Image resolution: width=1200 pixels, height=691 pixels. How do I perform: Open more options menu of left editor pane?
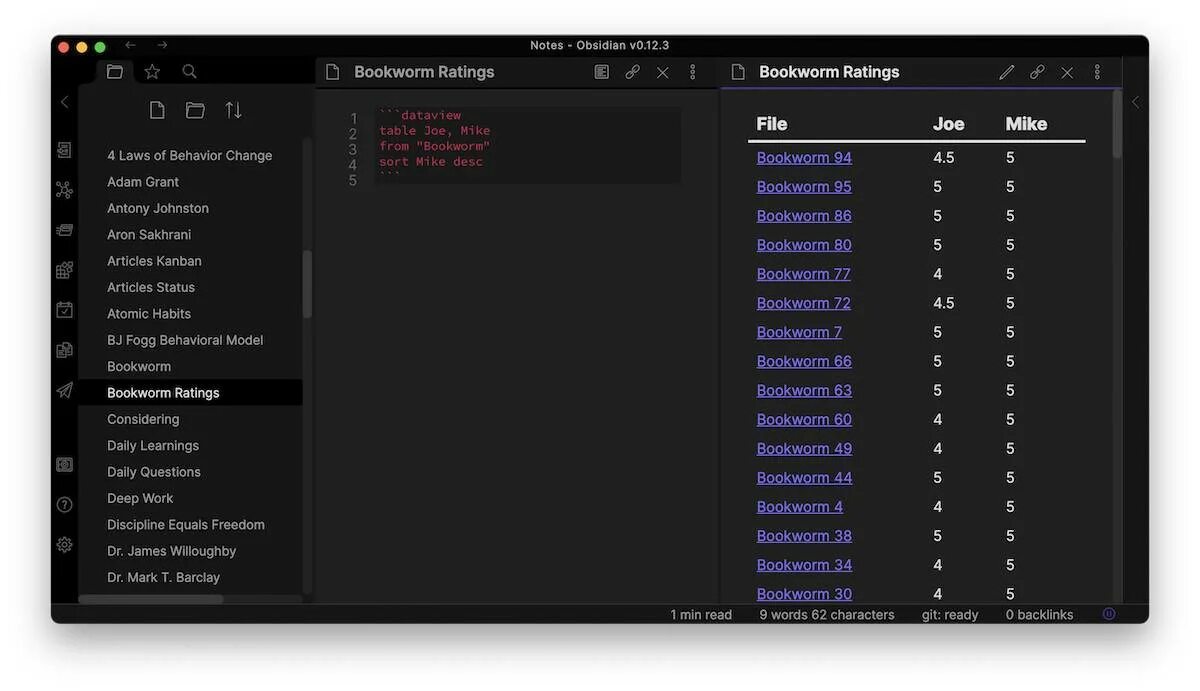(692, 72)
